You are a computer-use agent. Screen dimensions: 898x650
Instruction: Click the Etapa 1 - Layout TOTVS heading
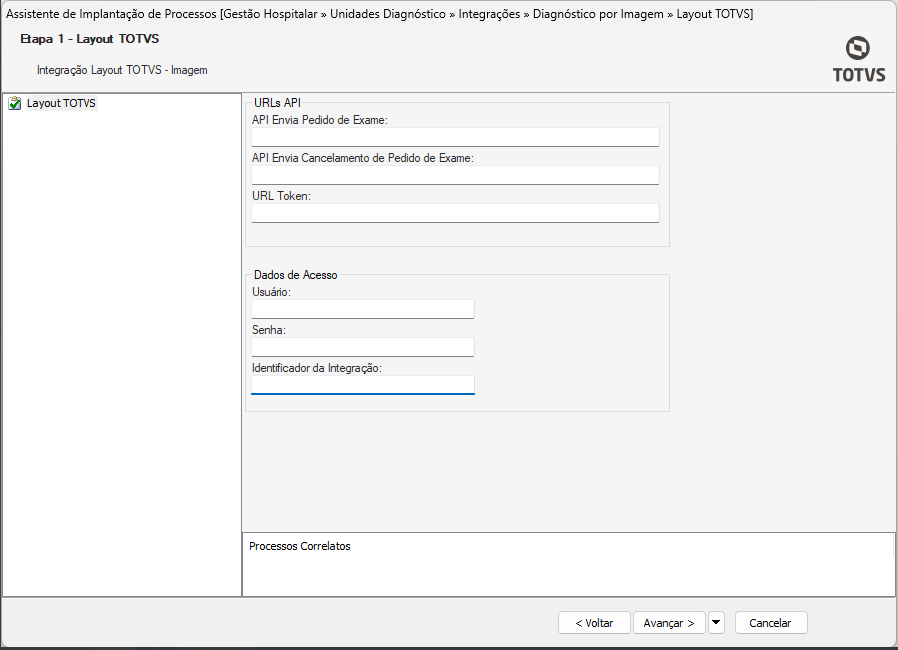pos(90,39)
